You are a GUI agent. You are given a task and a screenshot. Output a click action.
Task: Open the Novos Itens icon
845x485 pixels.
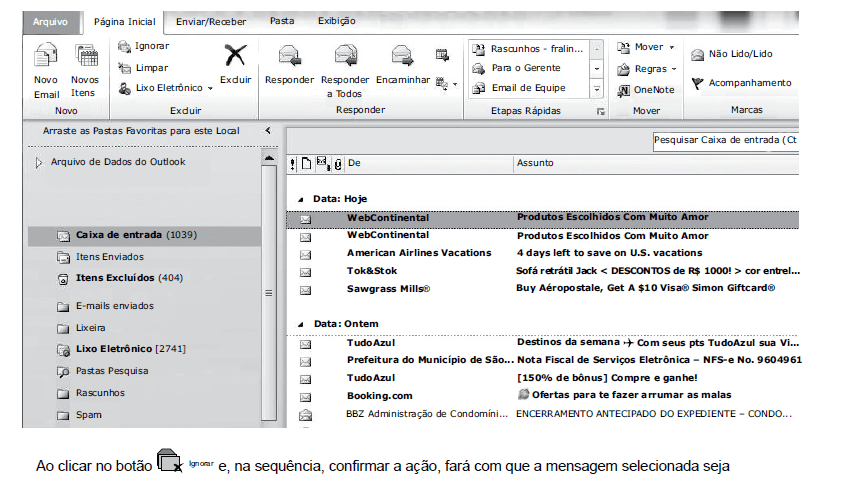86,57
